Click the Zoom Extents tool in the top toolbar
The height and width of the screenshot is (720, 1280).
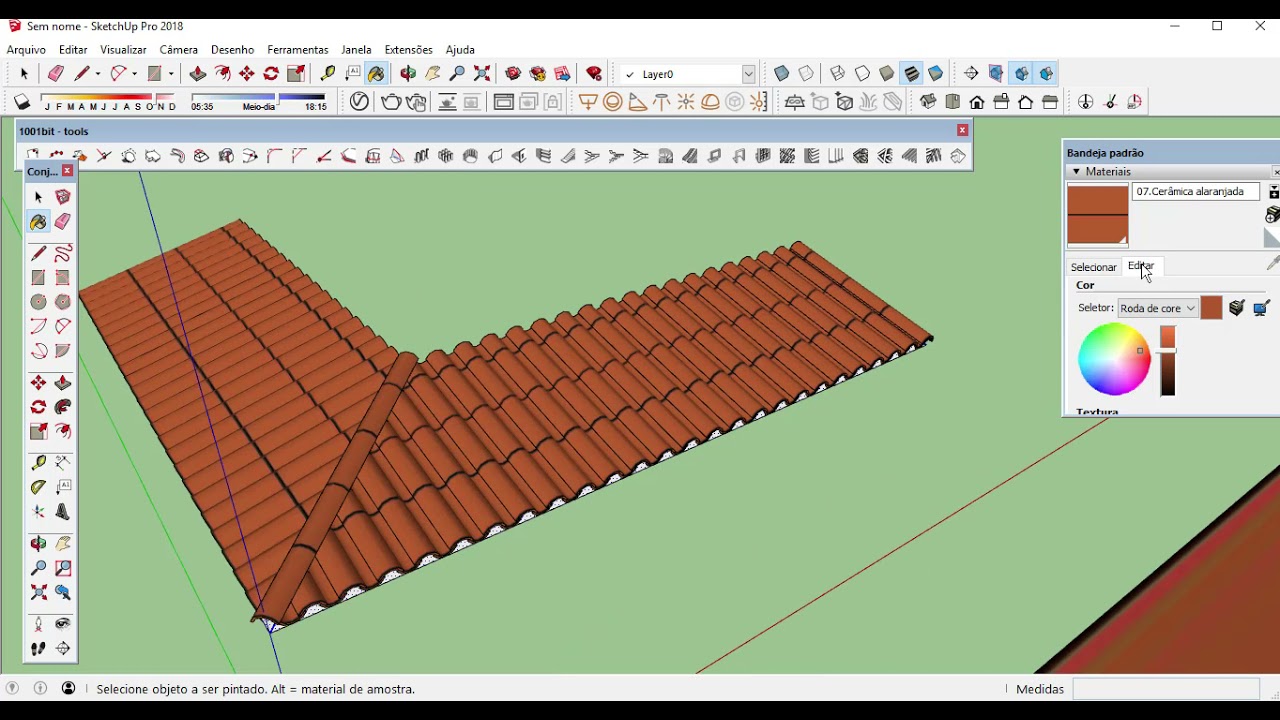click(482, 74)
